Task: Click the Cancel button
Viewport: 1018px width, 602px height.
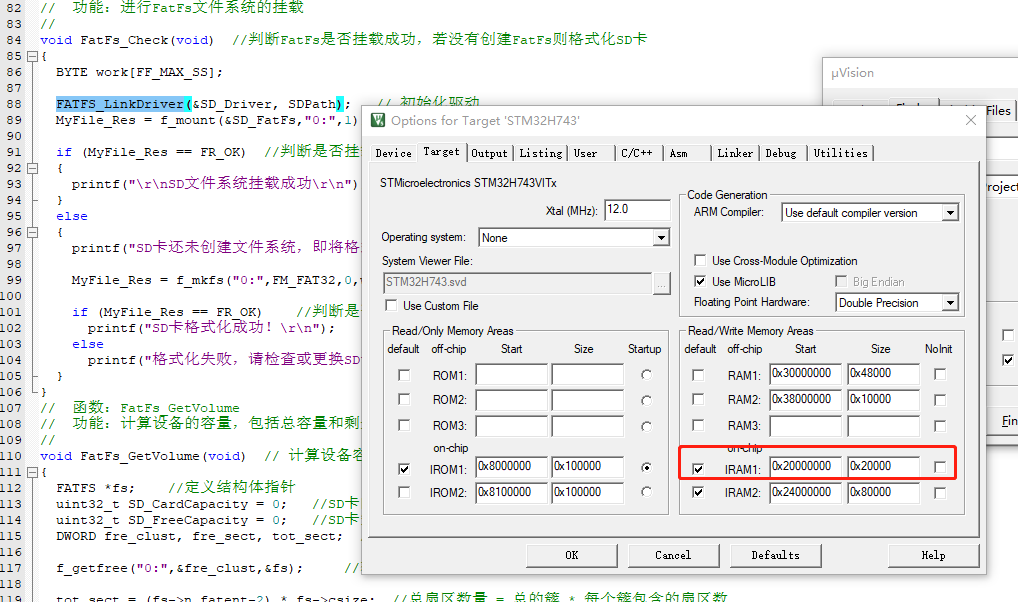Action: coord(673,555)
